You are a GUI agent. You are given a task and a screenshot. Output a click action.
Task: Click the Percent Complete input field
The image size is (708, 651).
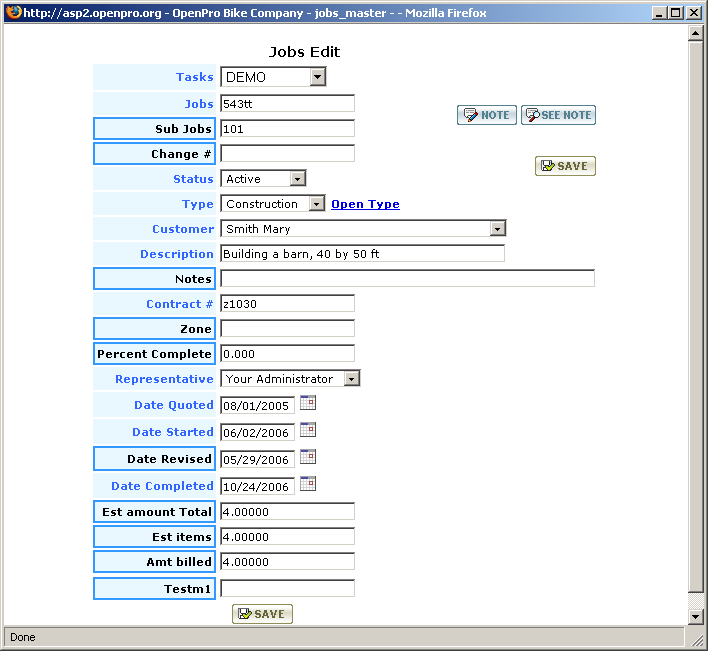point(287,353)
